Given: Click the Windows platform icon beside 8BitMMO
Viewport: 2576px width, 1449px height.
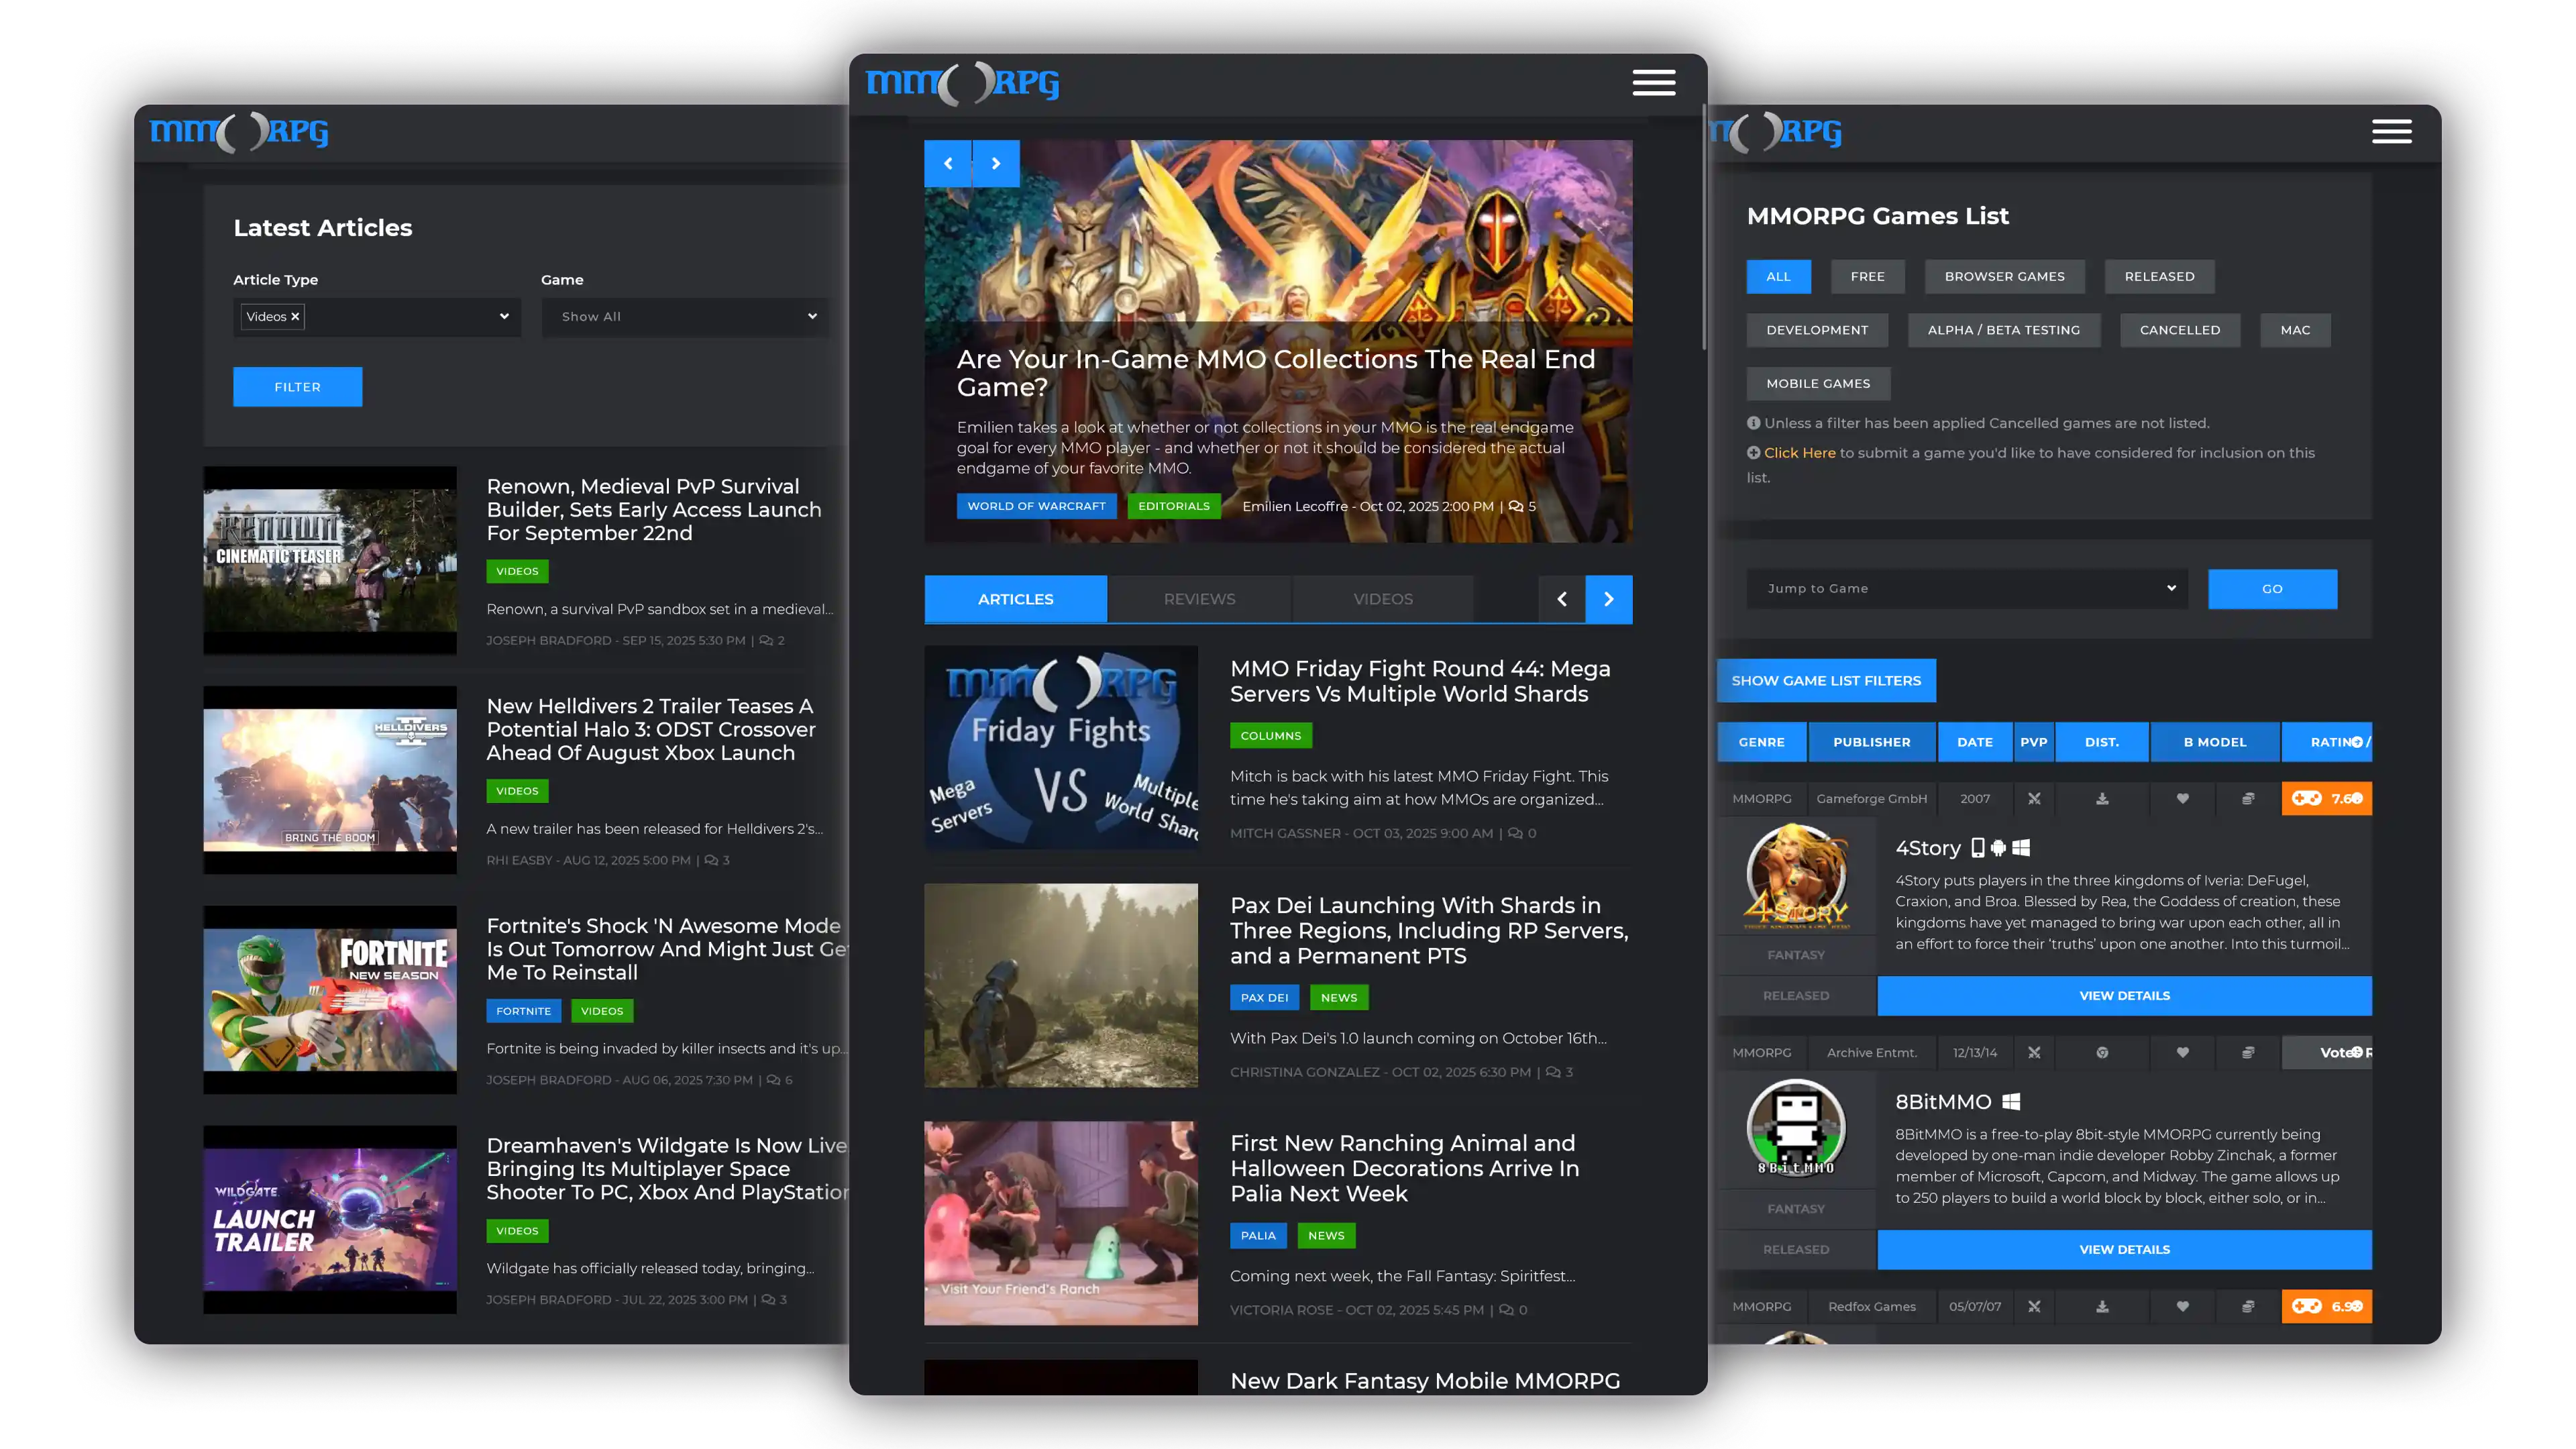Looking at the screenshot, I should (2012, 1101).
